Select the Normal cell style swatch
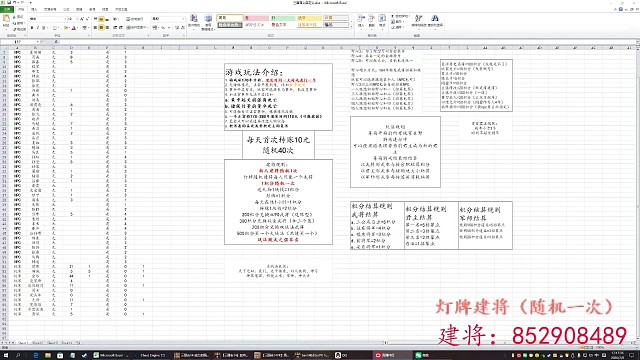 [x=230, y=18]
